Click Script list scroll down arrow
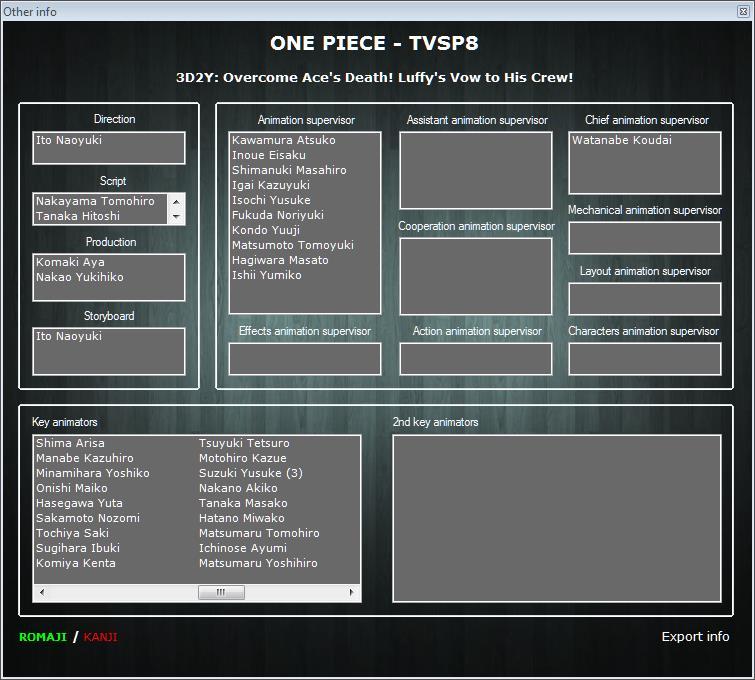 (x=176, y=217)
